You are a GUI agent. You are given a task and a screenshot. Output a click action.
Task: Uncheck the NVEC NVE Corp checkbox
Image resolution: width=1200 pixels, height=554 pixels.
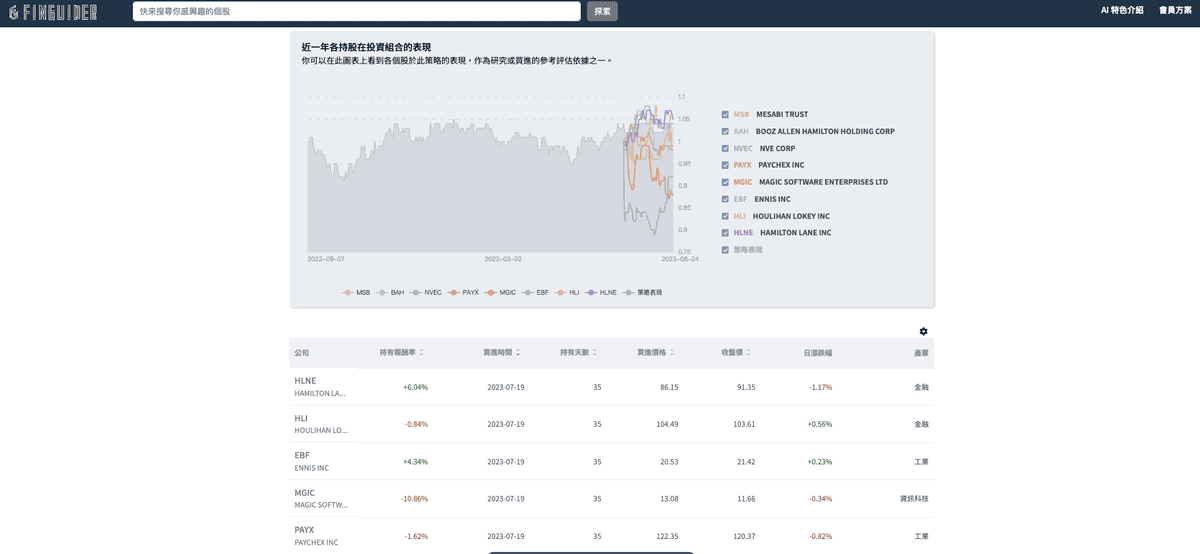[725, 148]
